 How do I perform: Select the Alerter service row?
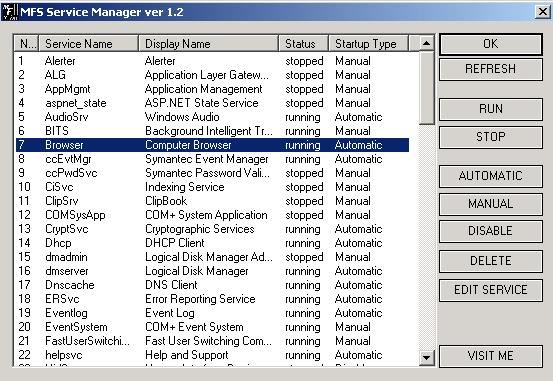coord(212,61)
